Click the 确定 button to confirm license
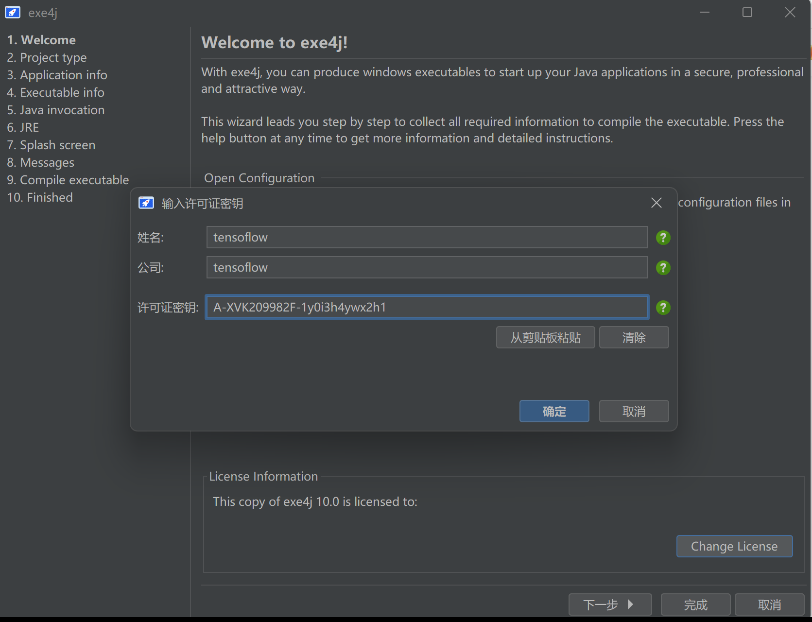 click(554, 412)
